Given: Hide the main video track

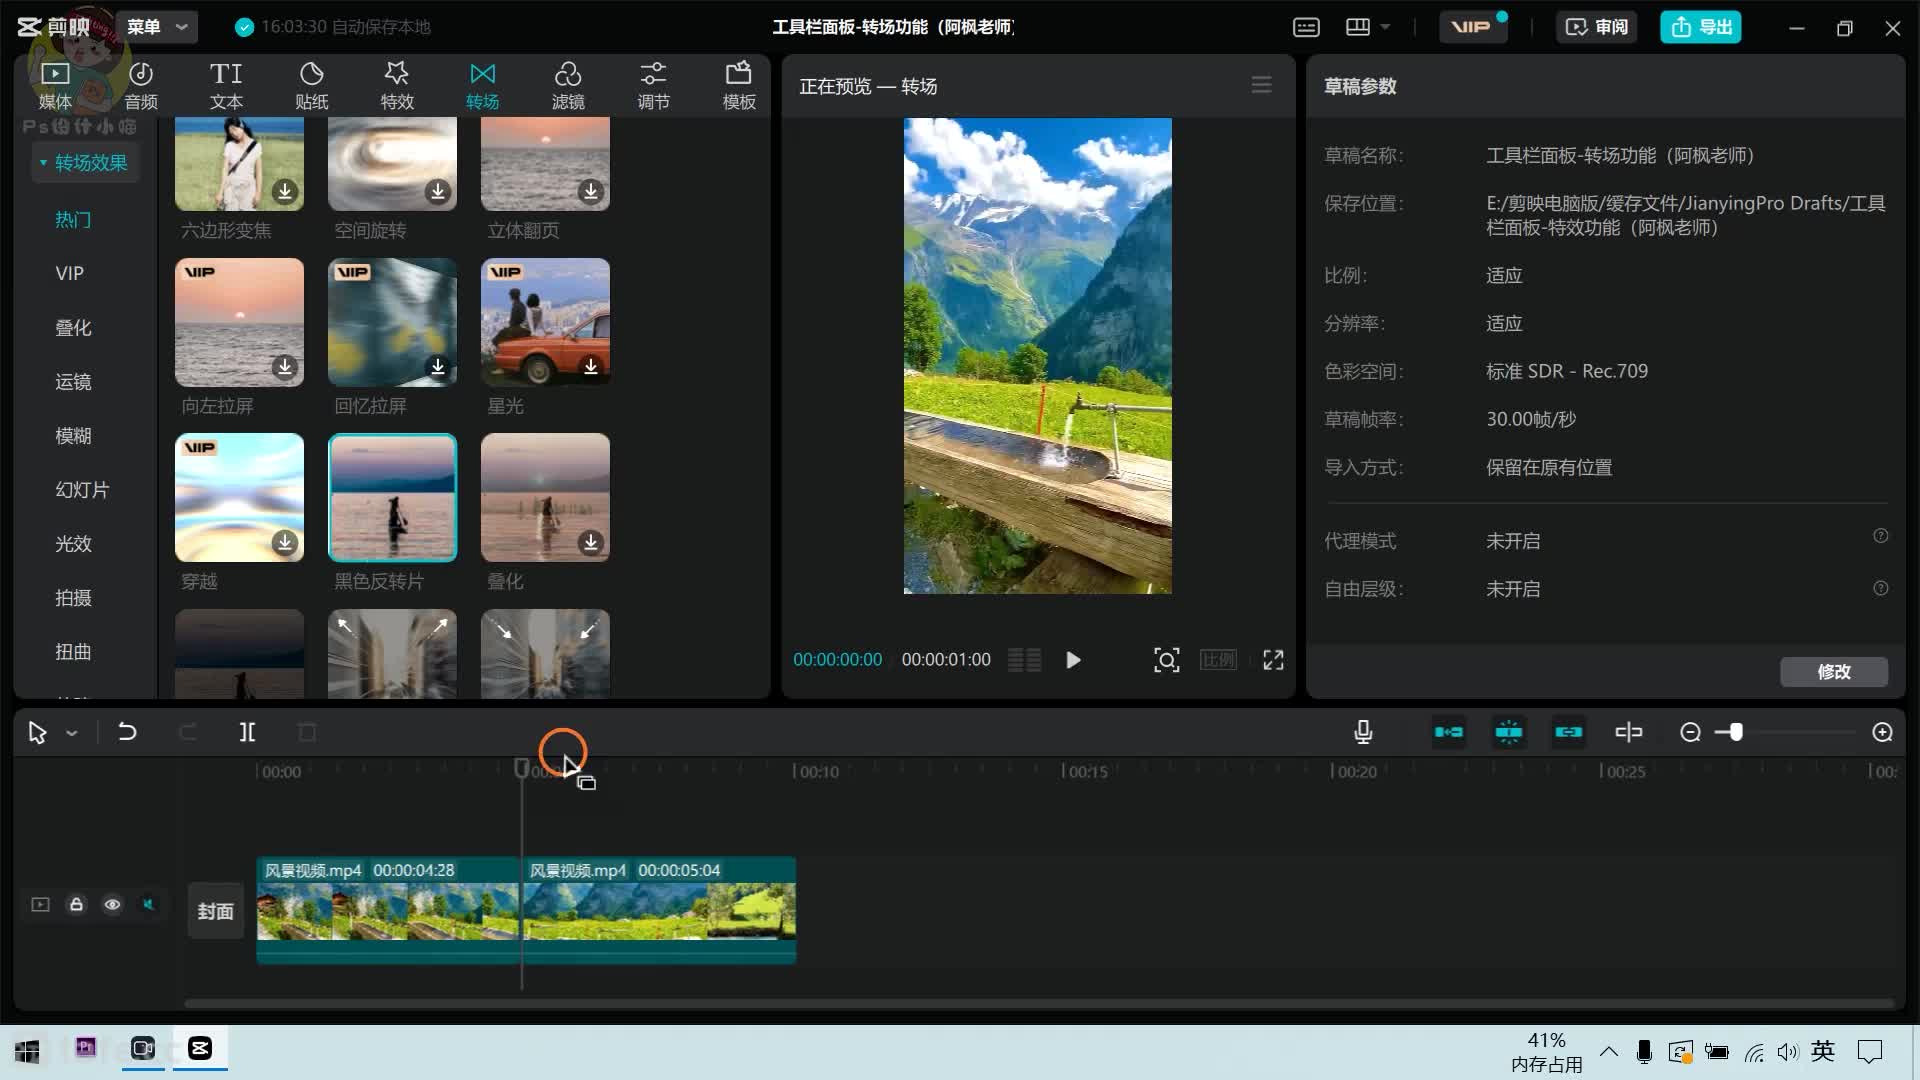Looking at the screenshot, I should click(112, 904).
